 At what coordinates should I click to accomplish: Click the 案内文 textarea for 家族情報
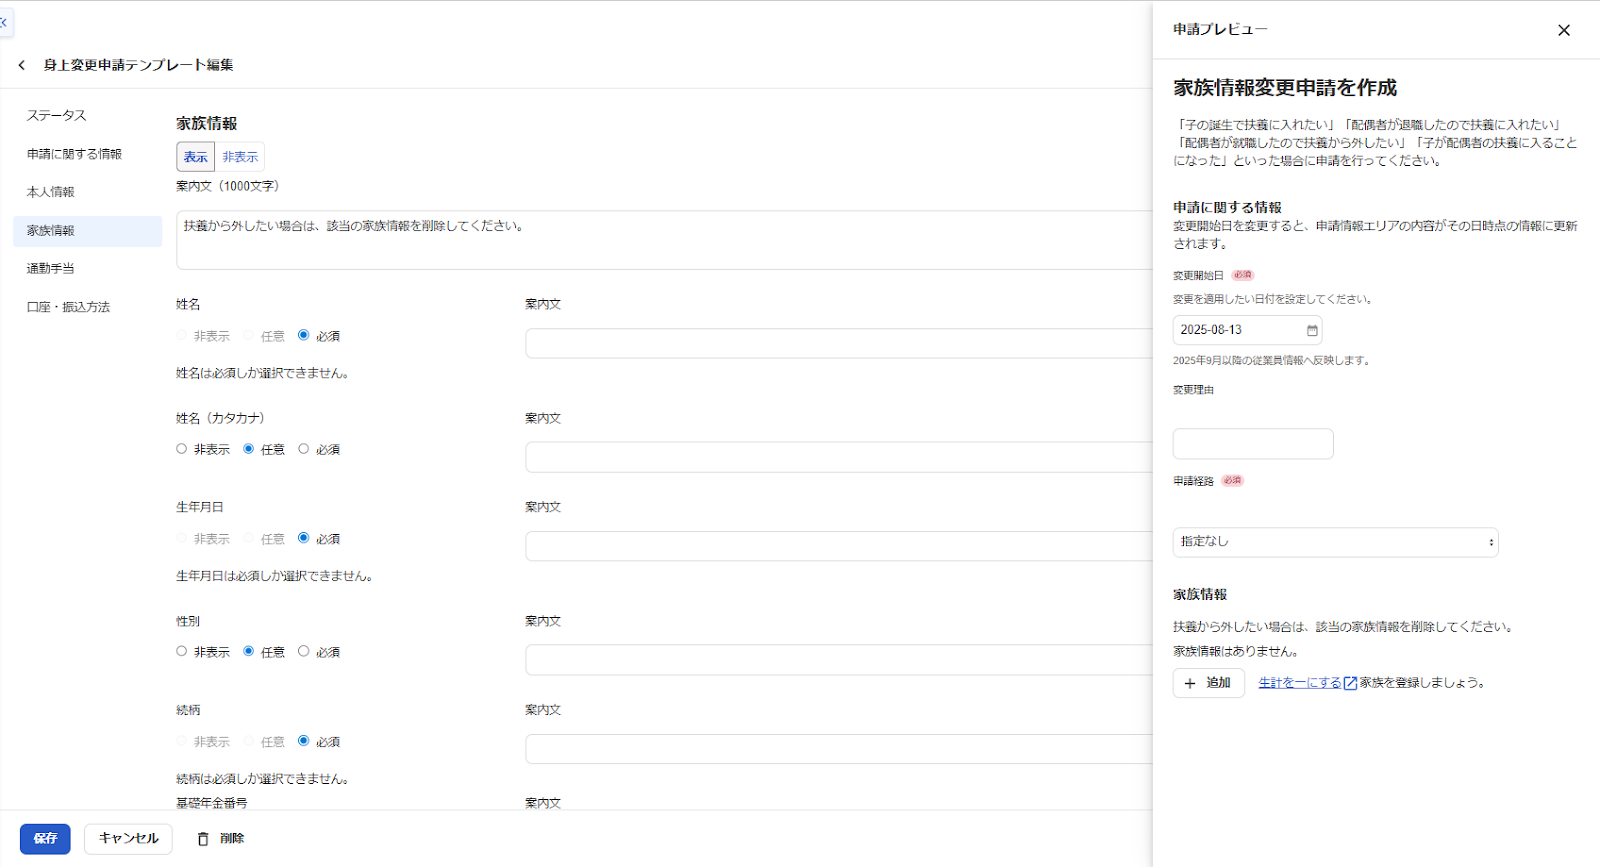[664, 240]
